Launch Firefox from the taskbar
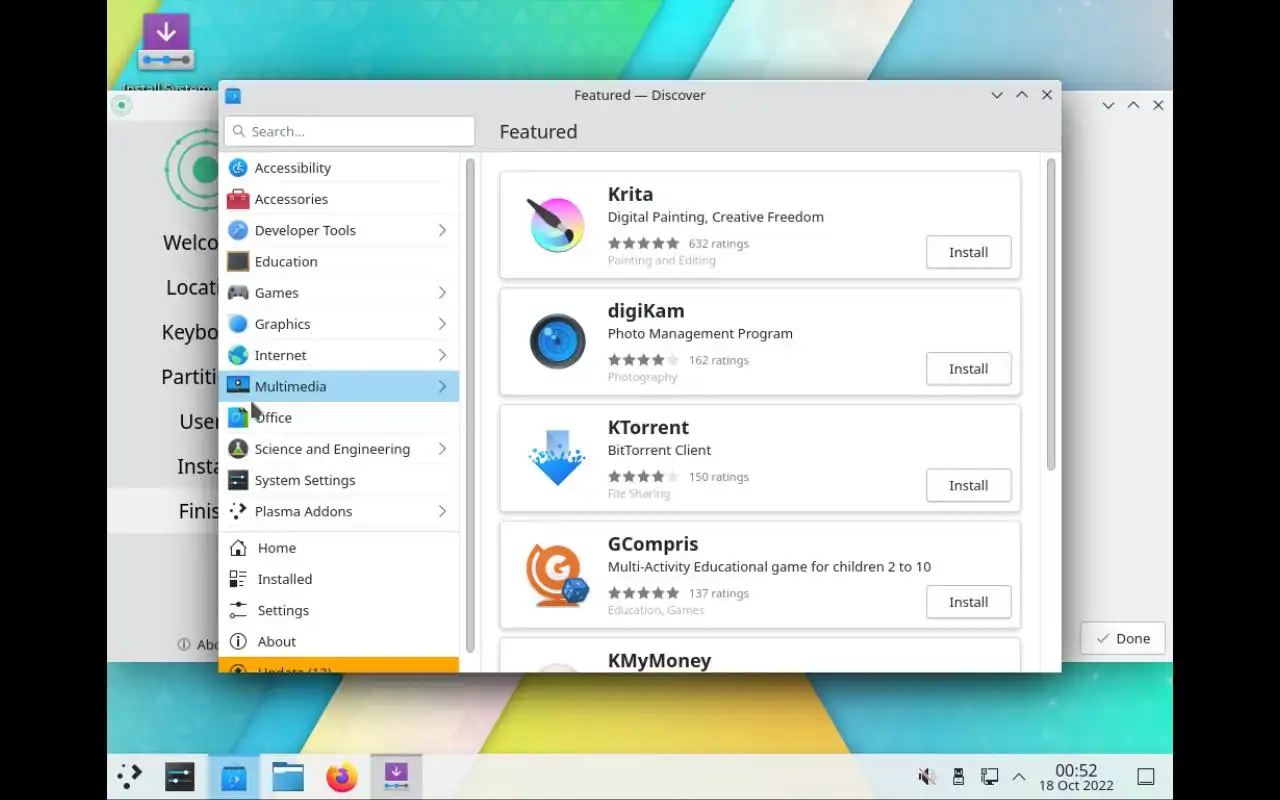 pos(342,777)
